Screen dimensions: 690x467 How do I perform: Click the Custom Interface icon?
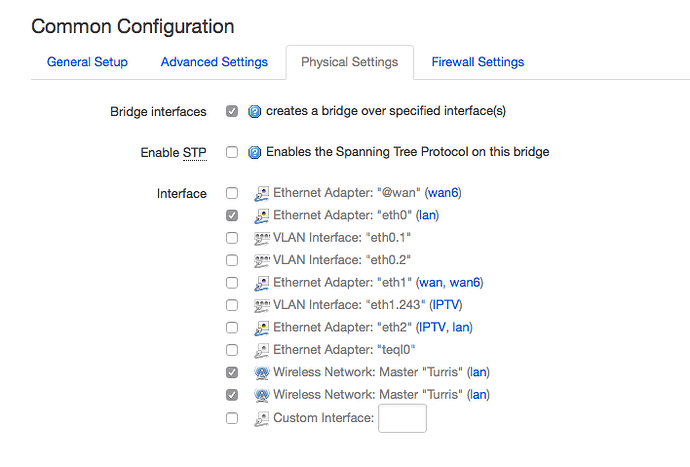[x=261, y=418]
